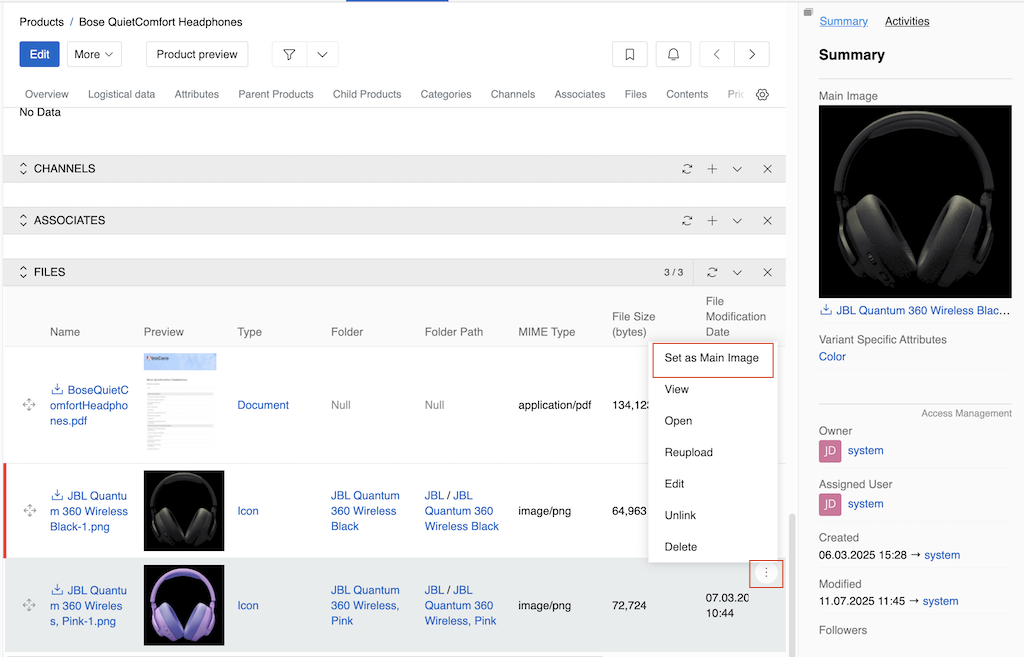The width and height of the screenshot is (1024, 657).
Task: Click drag handle of JBL Black row
Action: (x=29, y=511)
